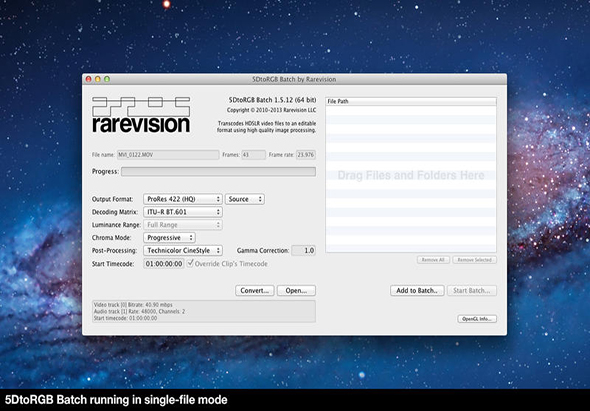
Task: Click the Gamma Correction label
Action: [263, 250]
